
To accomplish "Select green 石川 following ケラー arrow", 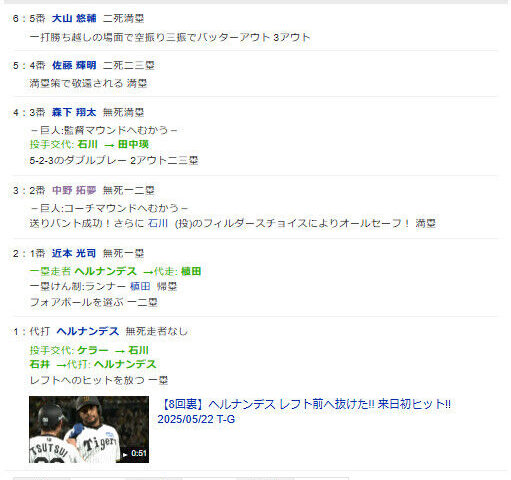I will (x=138, y=350).
